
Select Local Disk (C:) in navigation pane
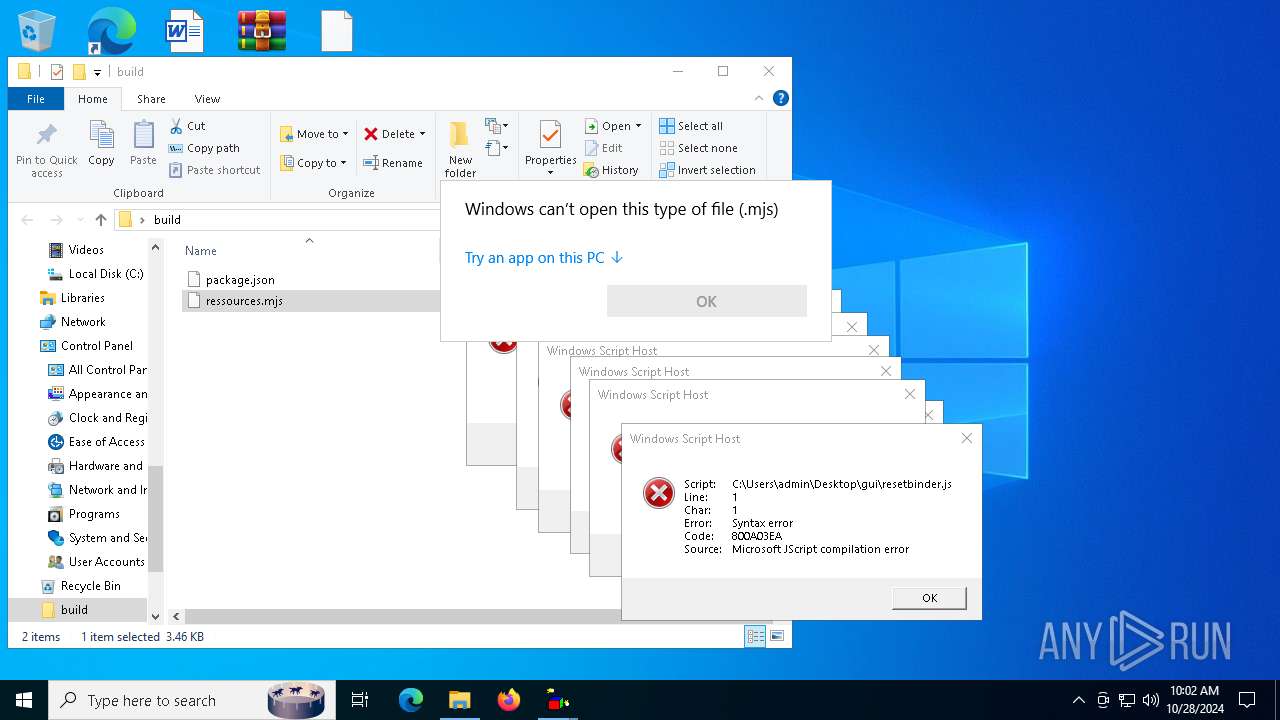(x=96, y=274)
